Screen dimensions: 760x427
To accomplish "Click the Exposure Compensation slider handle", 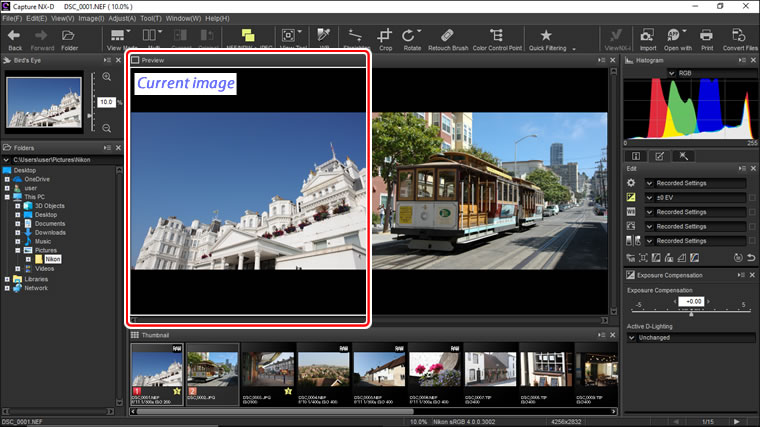I will tap(691, 314).
